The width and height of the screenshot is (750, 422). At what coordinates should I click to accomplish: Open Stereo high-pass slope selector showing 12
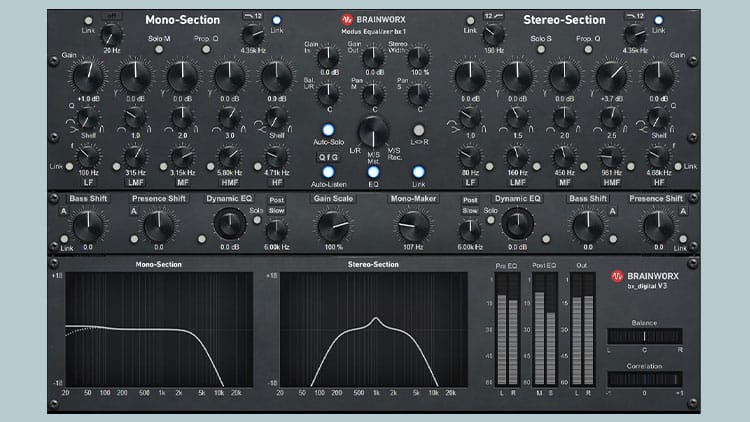[x=493, y=16]
